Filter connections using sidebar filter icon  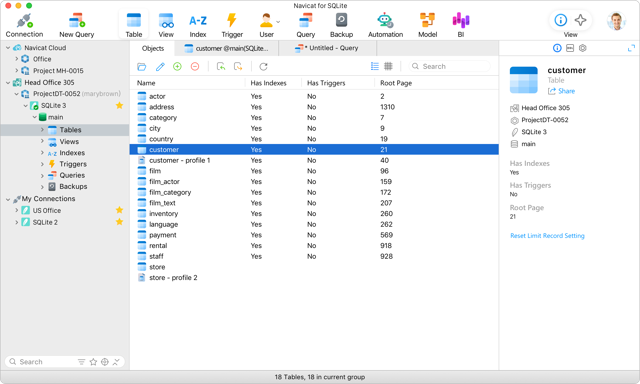[x=82, y=362]
